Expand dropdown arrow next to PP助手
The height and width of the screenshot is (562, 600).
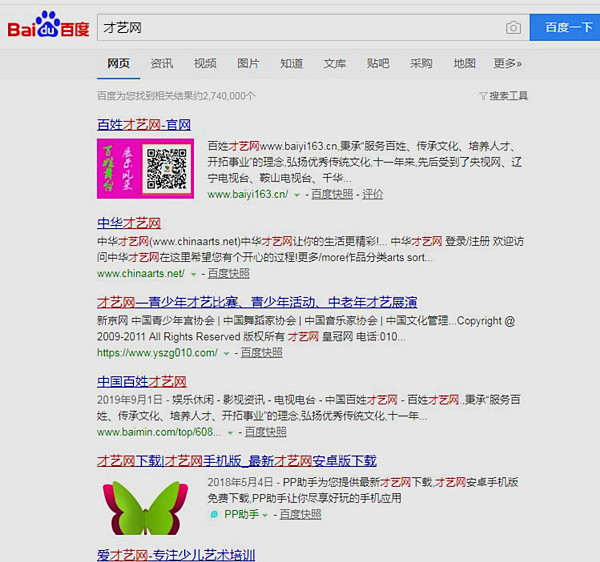[x=265, y=515]
